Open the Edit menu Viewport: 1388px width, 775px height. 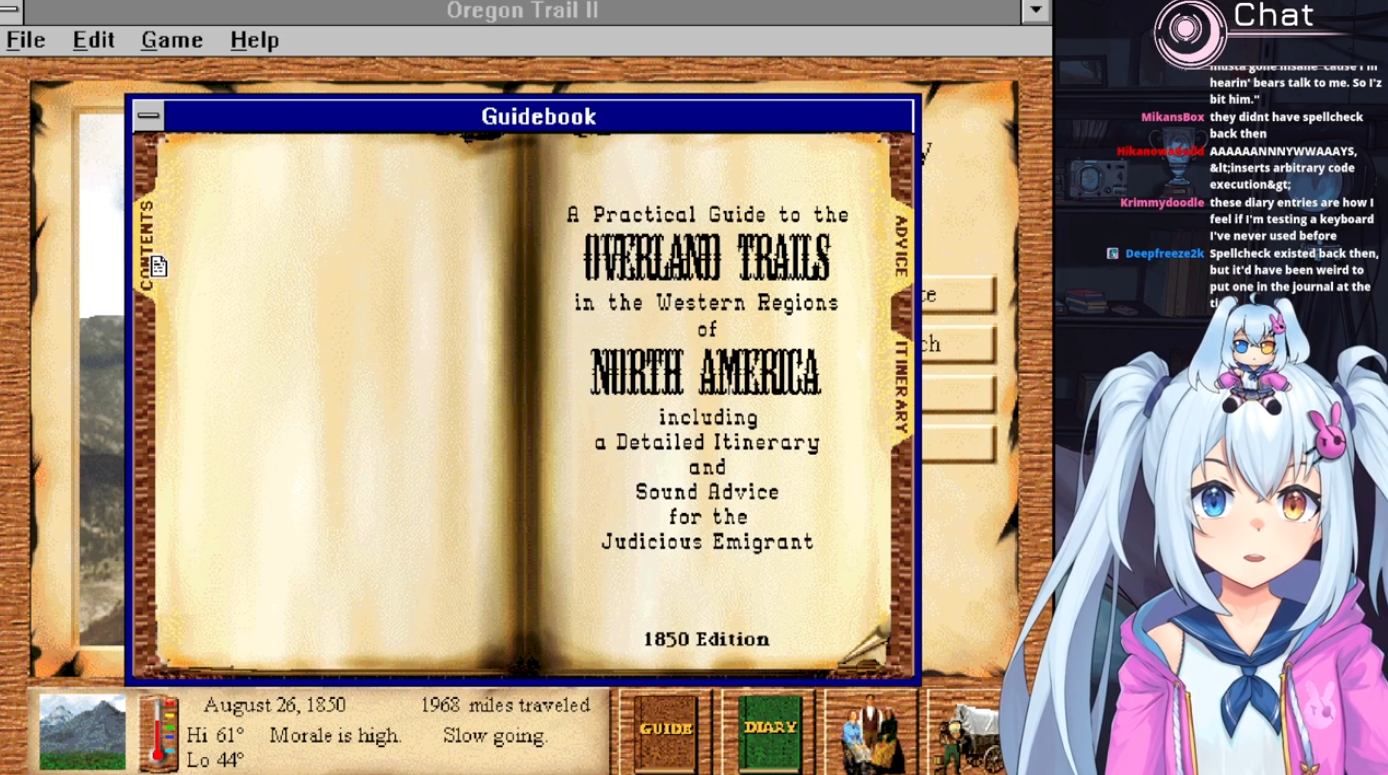(94, 40)
